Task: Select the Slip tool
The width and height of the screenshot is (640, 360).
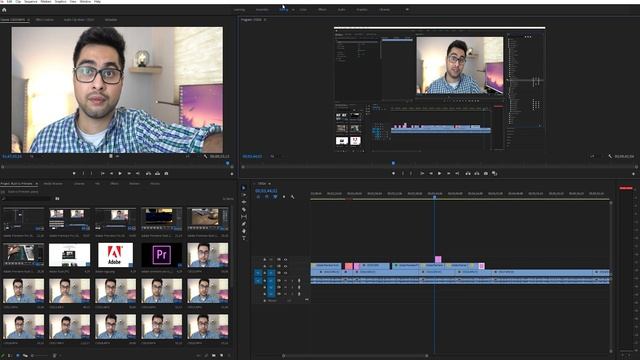Action: 244,216
